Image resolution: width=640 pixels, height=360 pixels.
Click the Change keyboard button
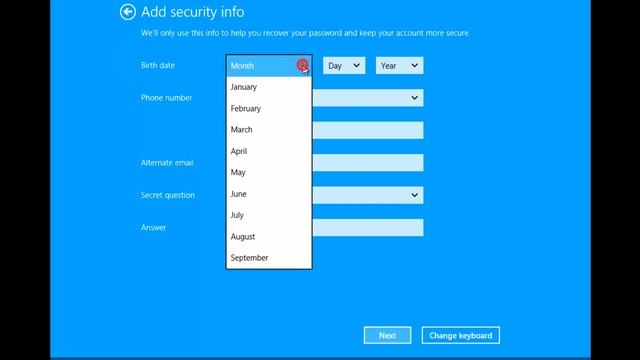click(461, 335)
